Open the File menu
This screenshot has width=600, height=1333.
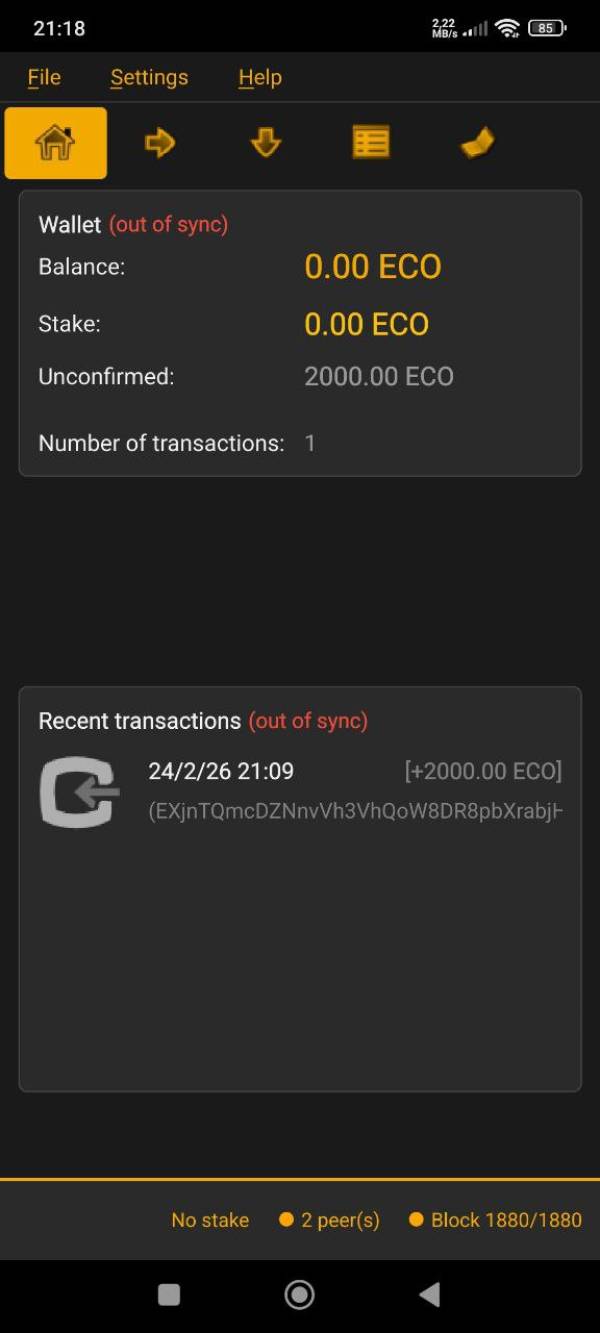44,77
